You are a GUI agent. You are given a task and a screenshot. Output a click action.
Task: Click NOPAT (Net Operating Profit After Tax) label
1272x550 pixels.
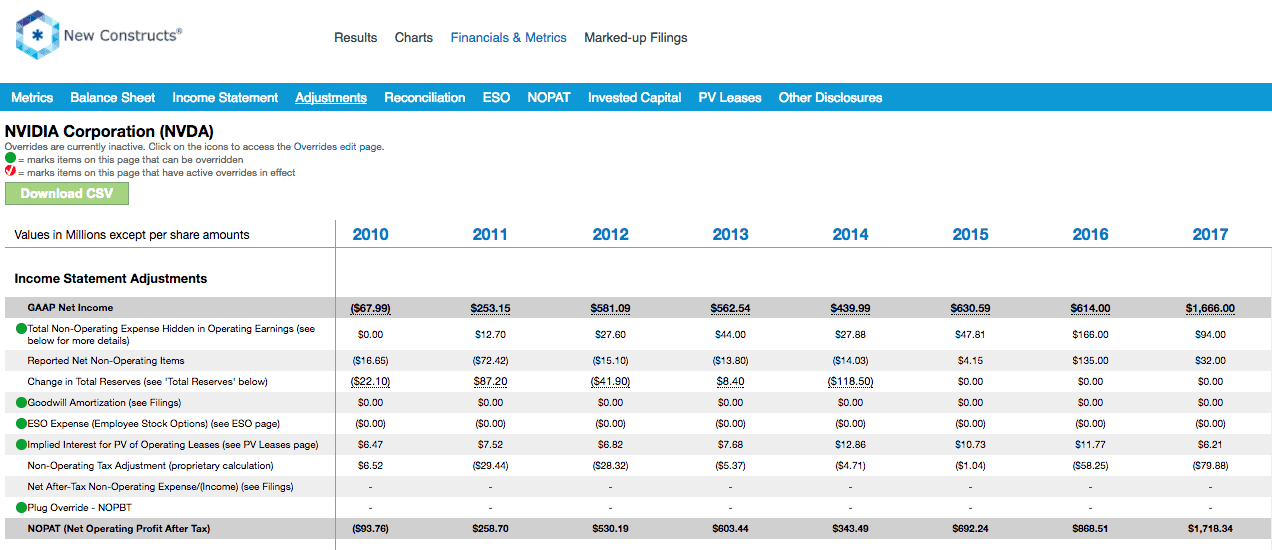click(x=119, y=529)
